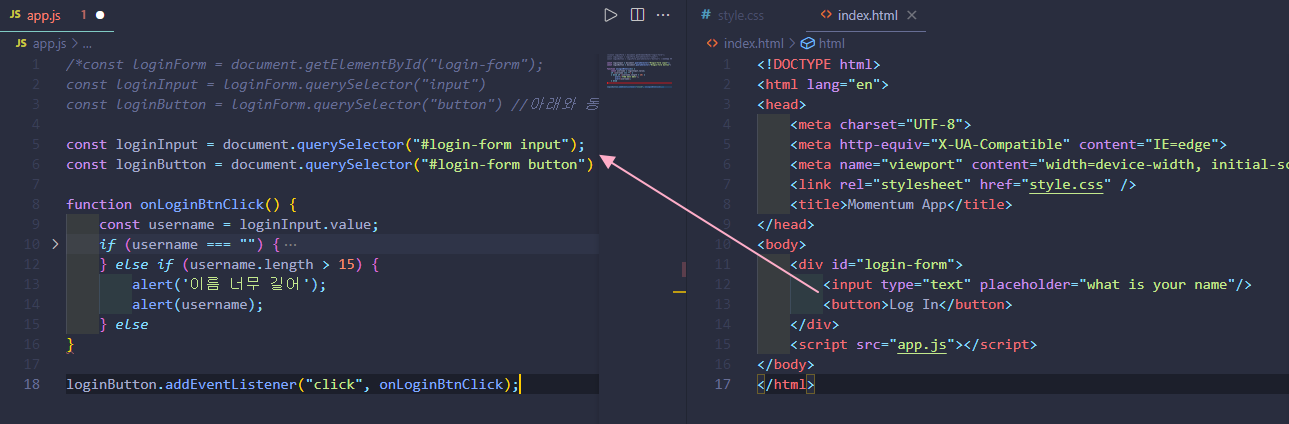Open the ellipsis breadcrumb after app.js
Screen dimensions: 1289x424
[87, 43]
